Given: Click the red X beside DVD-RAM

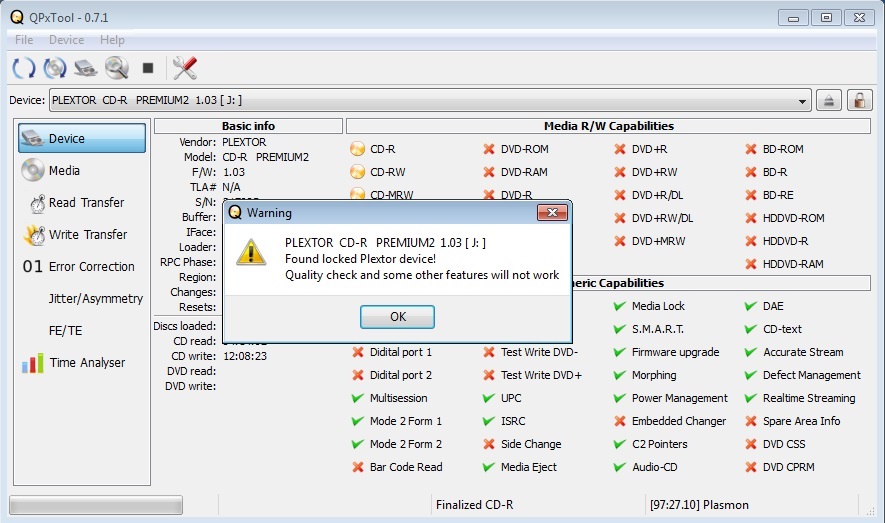Looking at the screenshot, I should click(489, 172).
